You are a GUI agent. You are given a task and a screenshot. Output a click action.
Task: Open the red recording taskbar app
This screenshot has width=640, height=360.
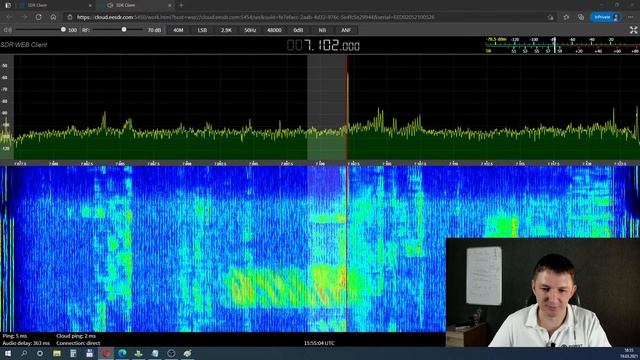coord(106,353)
